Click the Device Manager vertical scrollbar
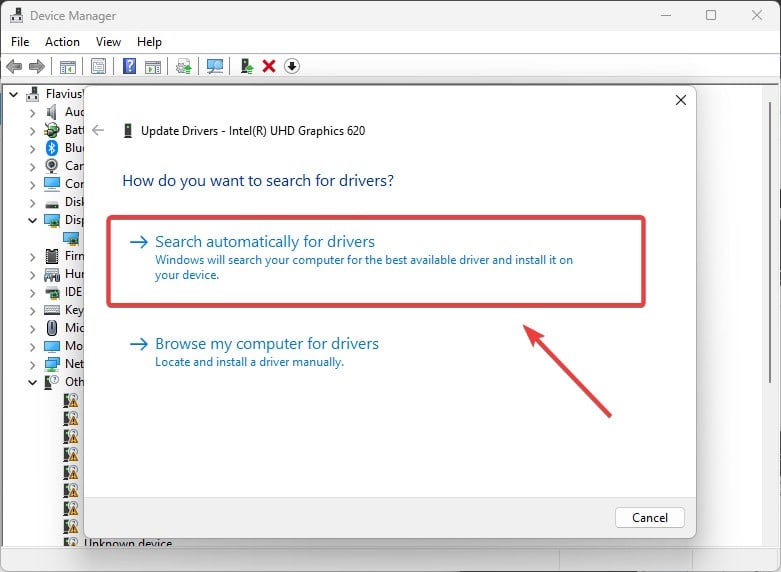The image size is (781, 572). pos(770,242)
